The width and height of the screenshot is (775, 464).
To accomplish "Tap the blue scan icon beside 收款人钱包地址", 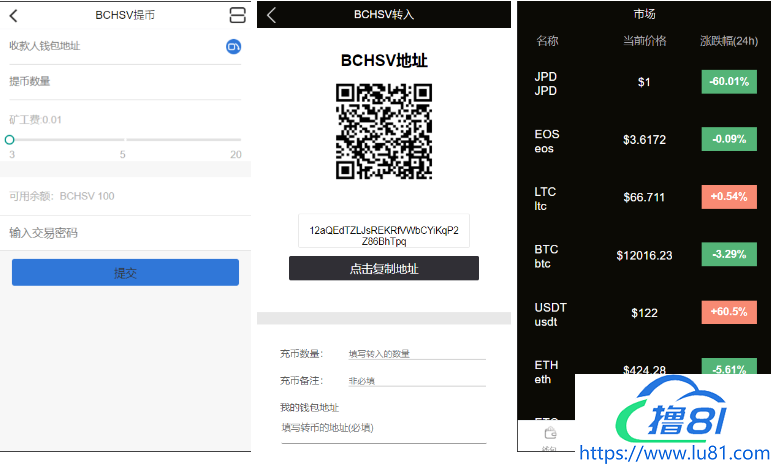I will [233, 46].
